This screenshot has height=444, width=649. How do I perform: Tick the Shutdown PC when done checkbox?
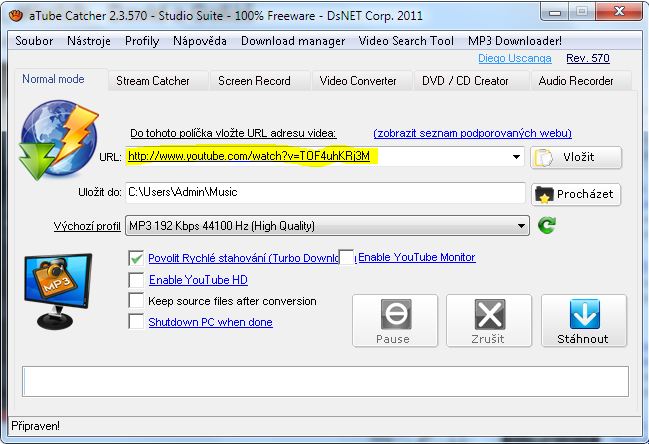tap(137, 322)
